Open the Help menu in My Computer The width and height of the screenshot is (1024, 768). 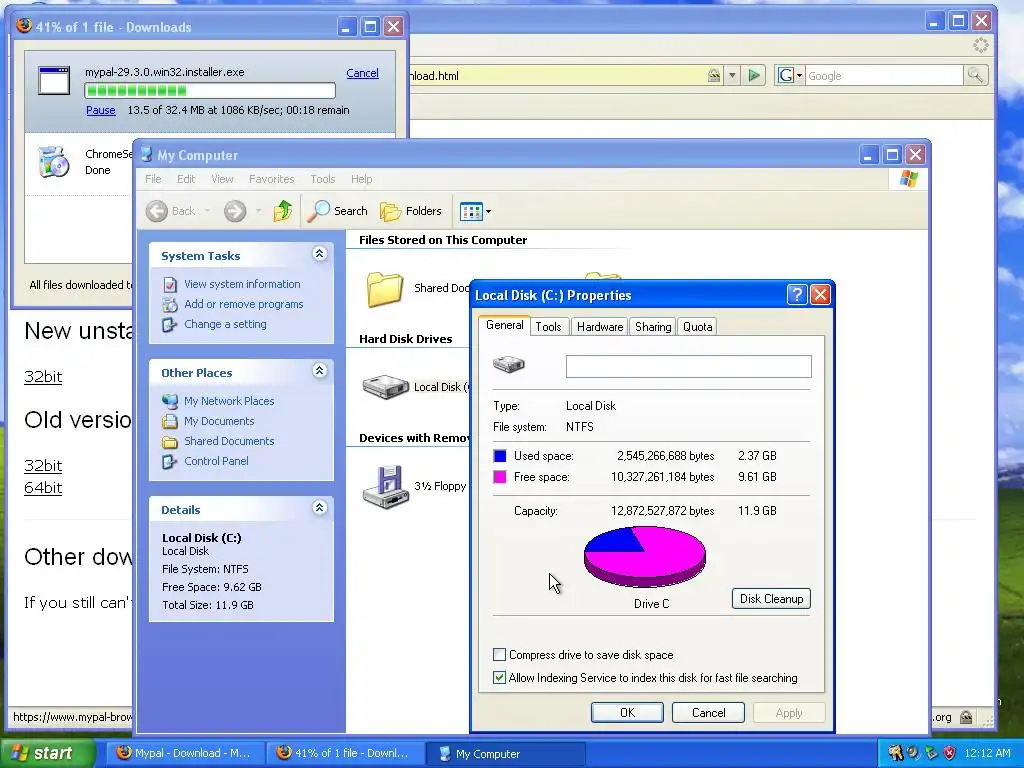[361, 179]
